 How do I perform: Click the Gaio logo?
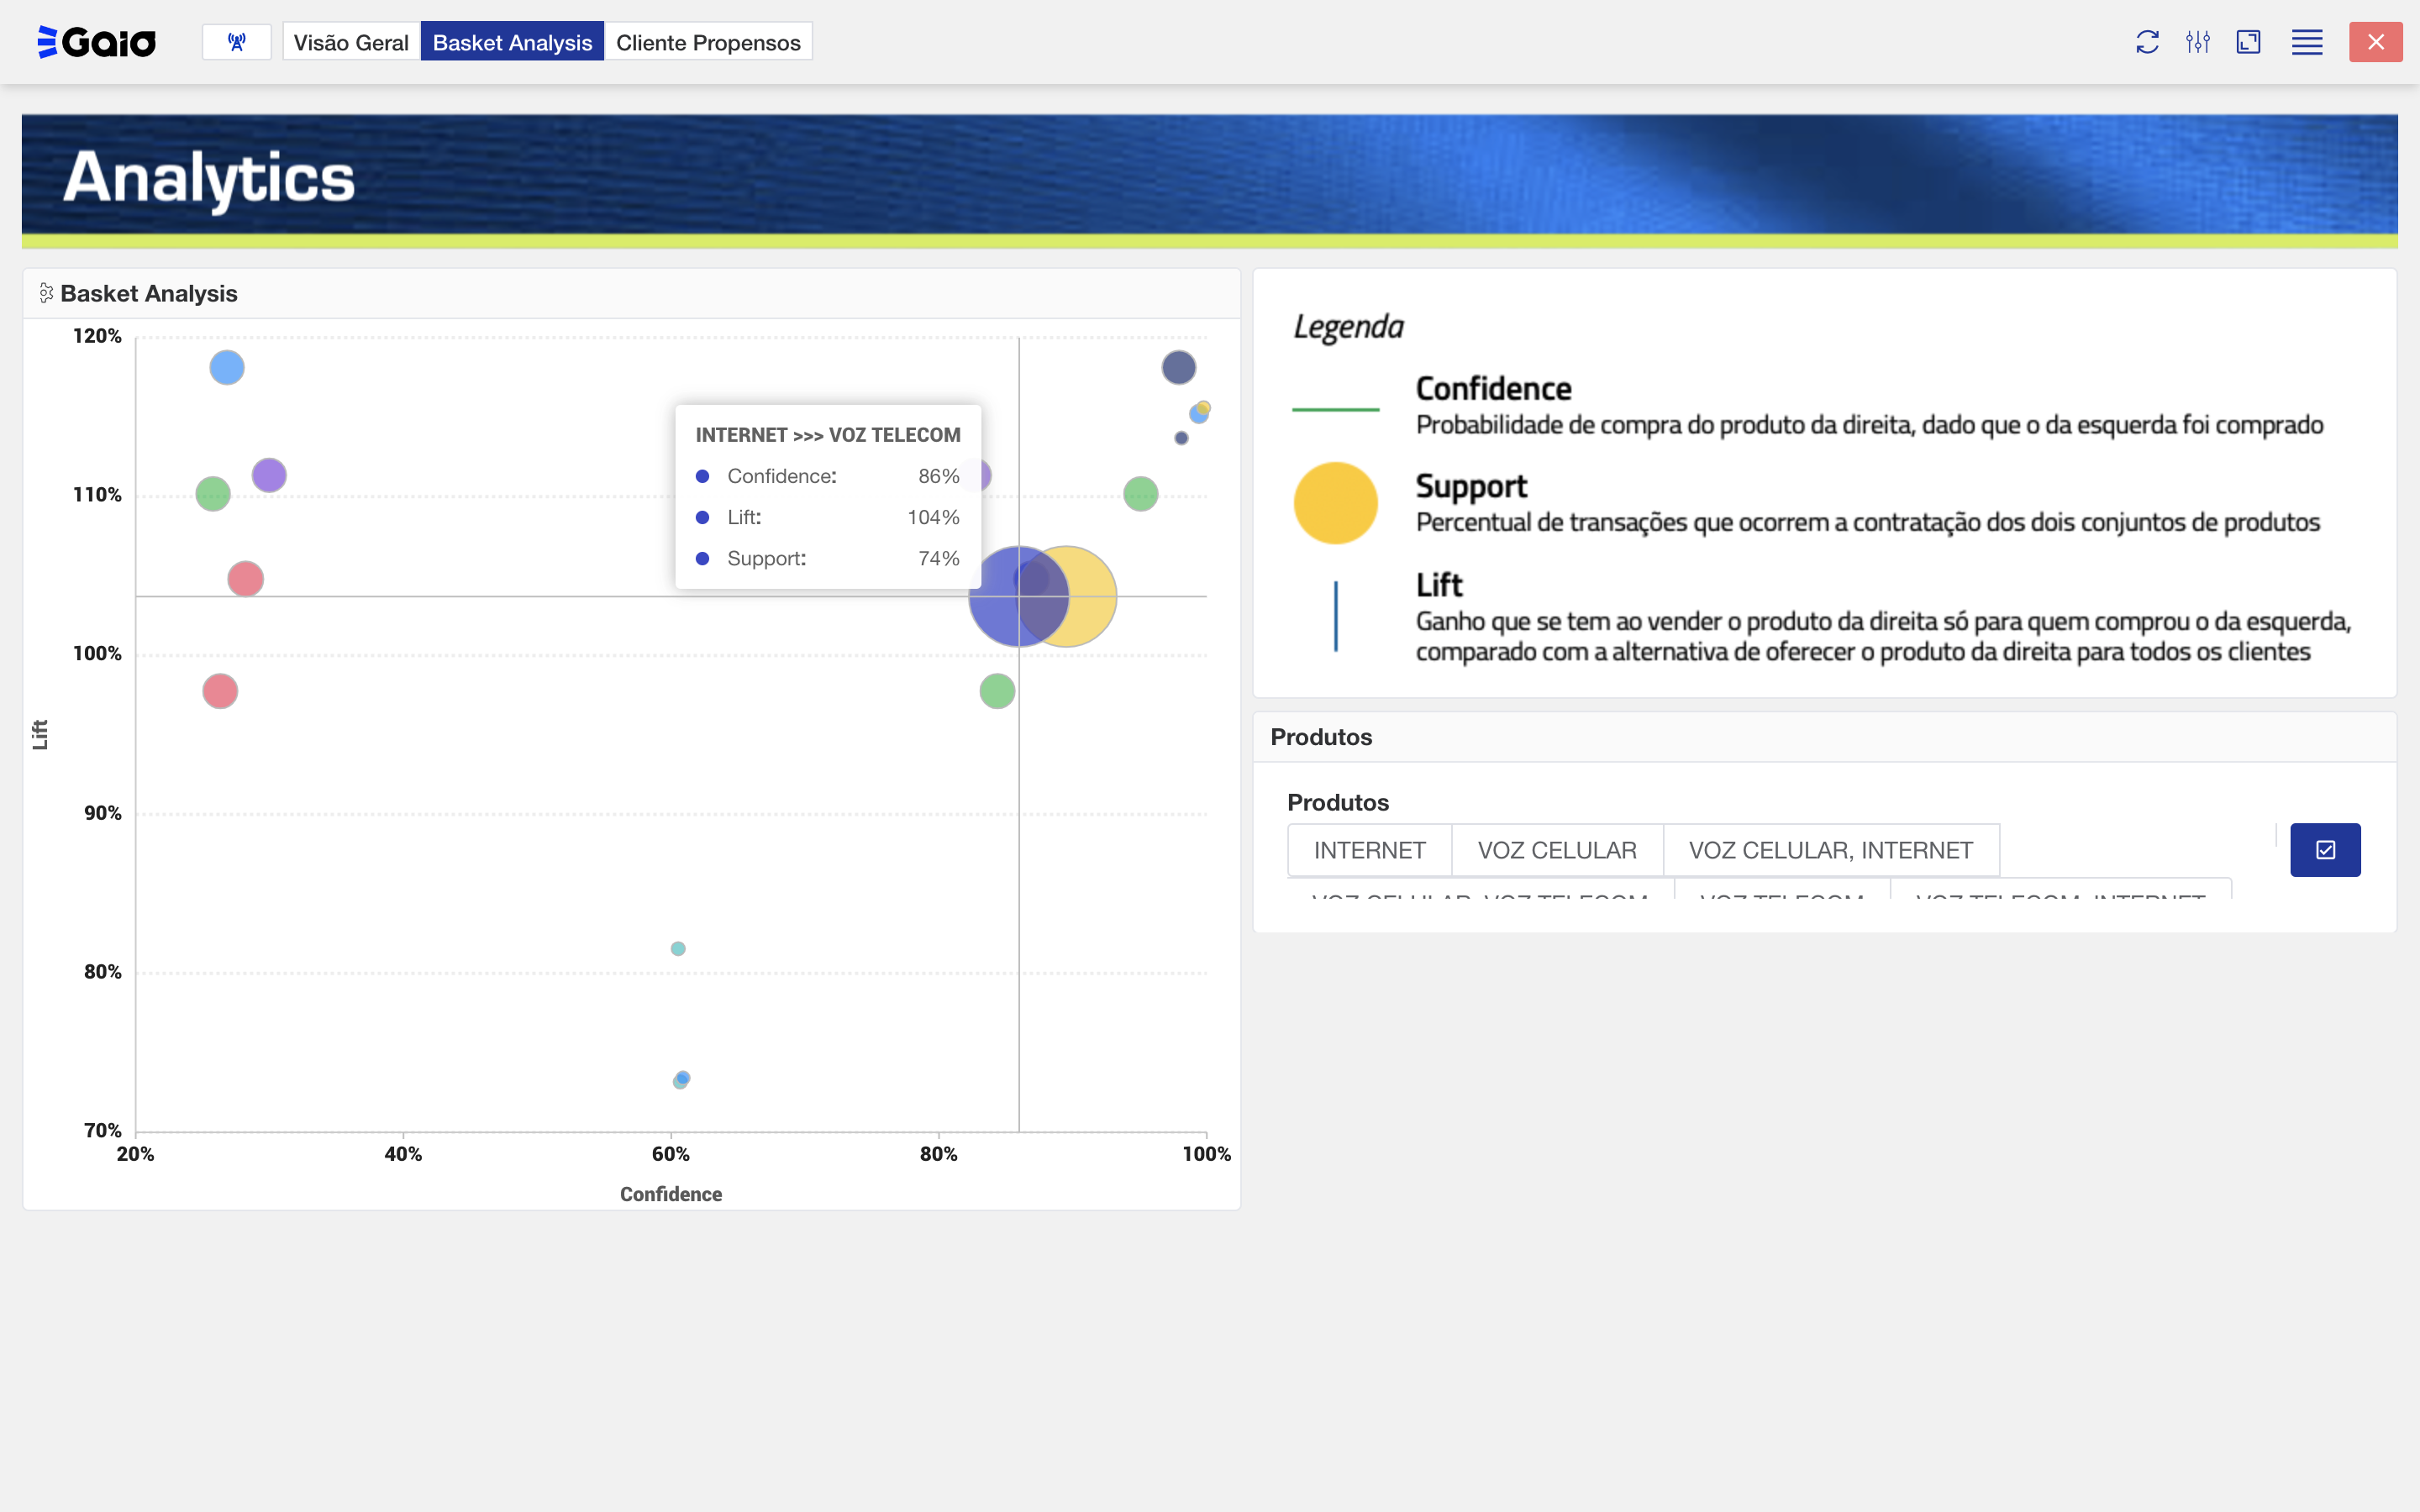(x=97, y=42)
